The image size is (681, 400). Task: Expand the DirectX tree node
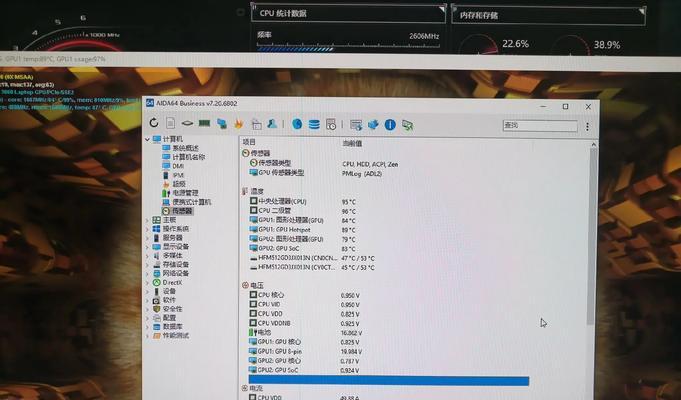(147, 282)
